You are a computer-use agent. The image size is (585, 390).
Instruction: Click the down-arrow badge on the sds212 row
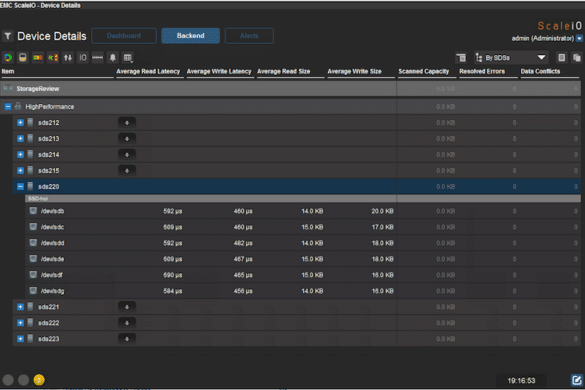(127, 123)
